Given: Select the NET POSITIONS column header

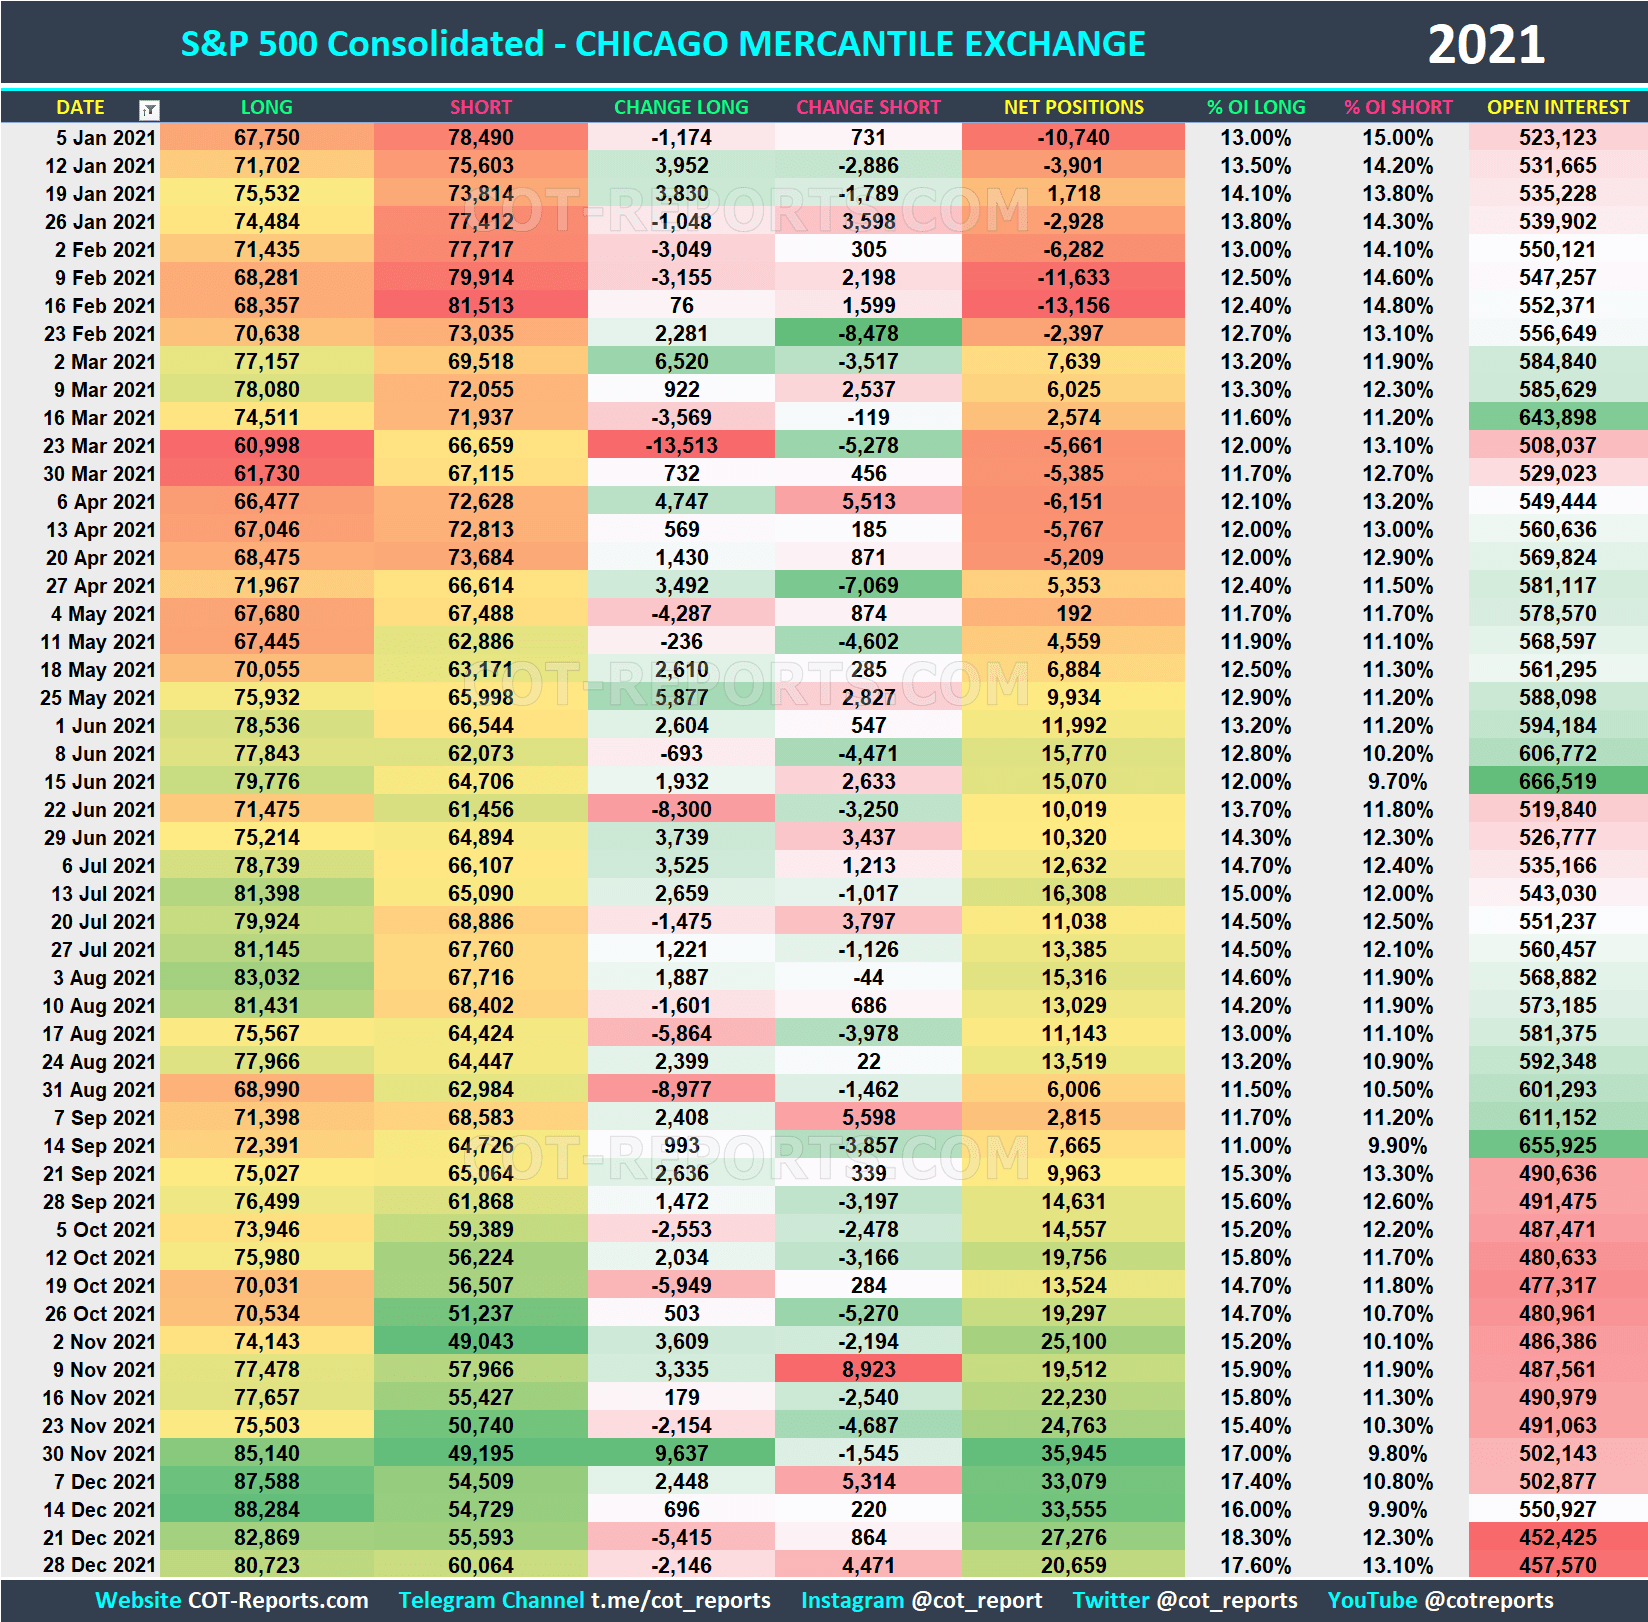Looking at the screenshot, I should pos(1073,108).
